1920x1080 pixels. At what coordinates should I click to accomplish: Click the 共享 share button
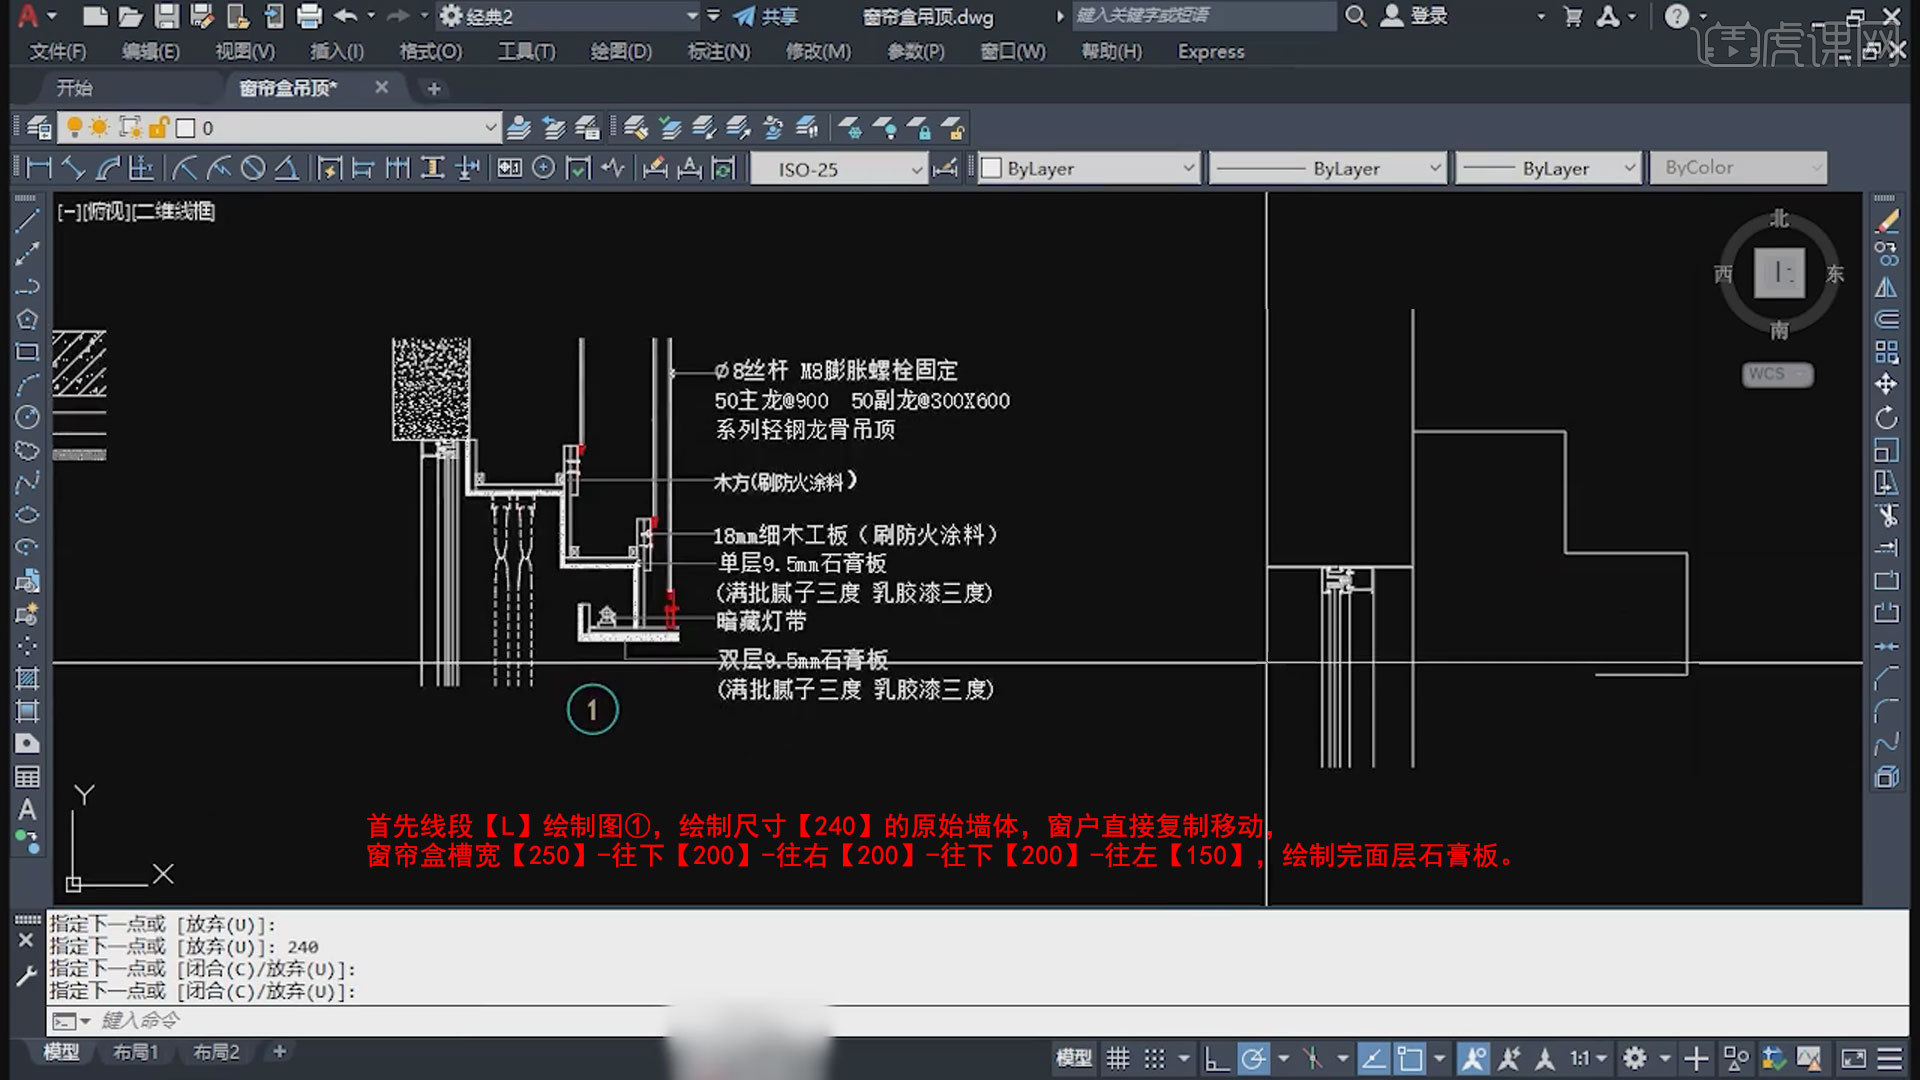pos(766,16)
